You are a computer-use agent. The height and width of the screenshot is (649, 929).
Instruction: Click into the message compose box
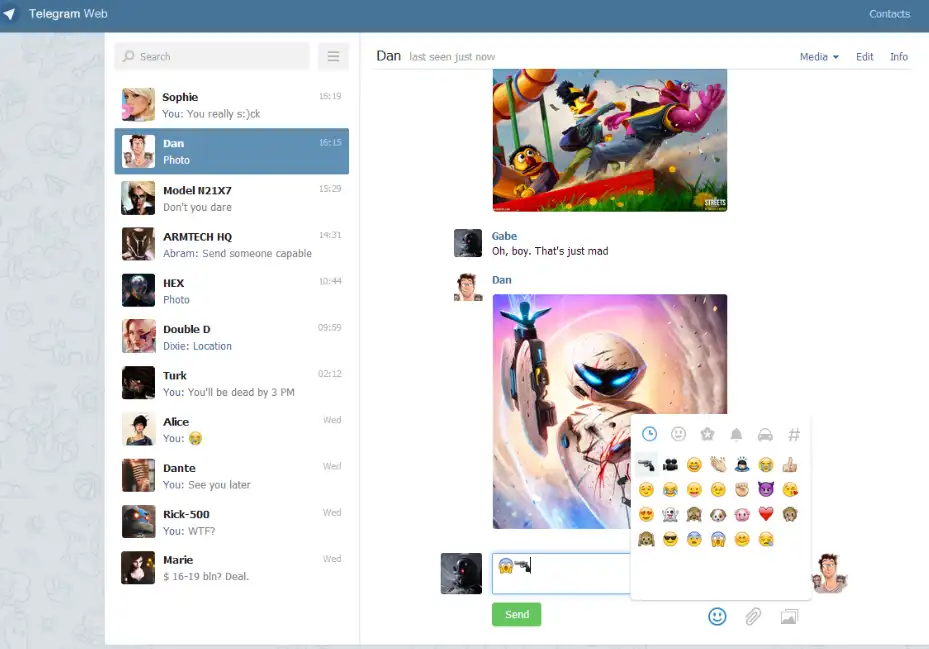tap(561, 573)
